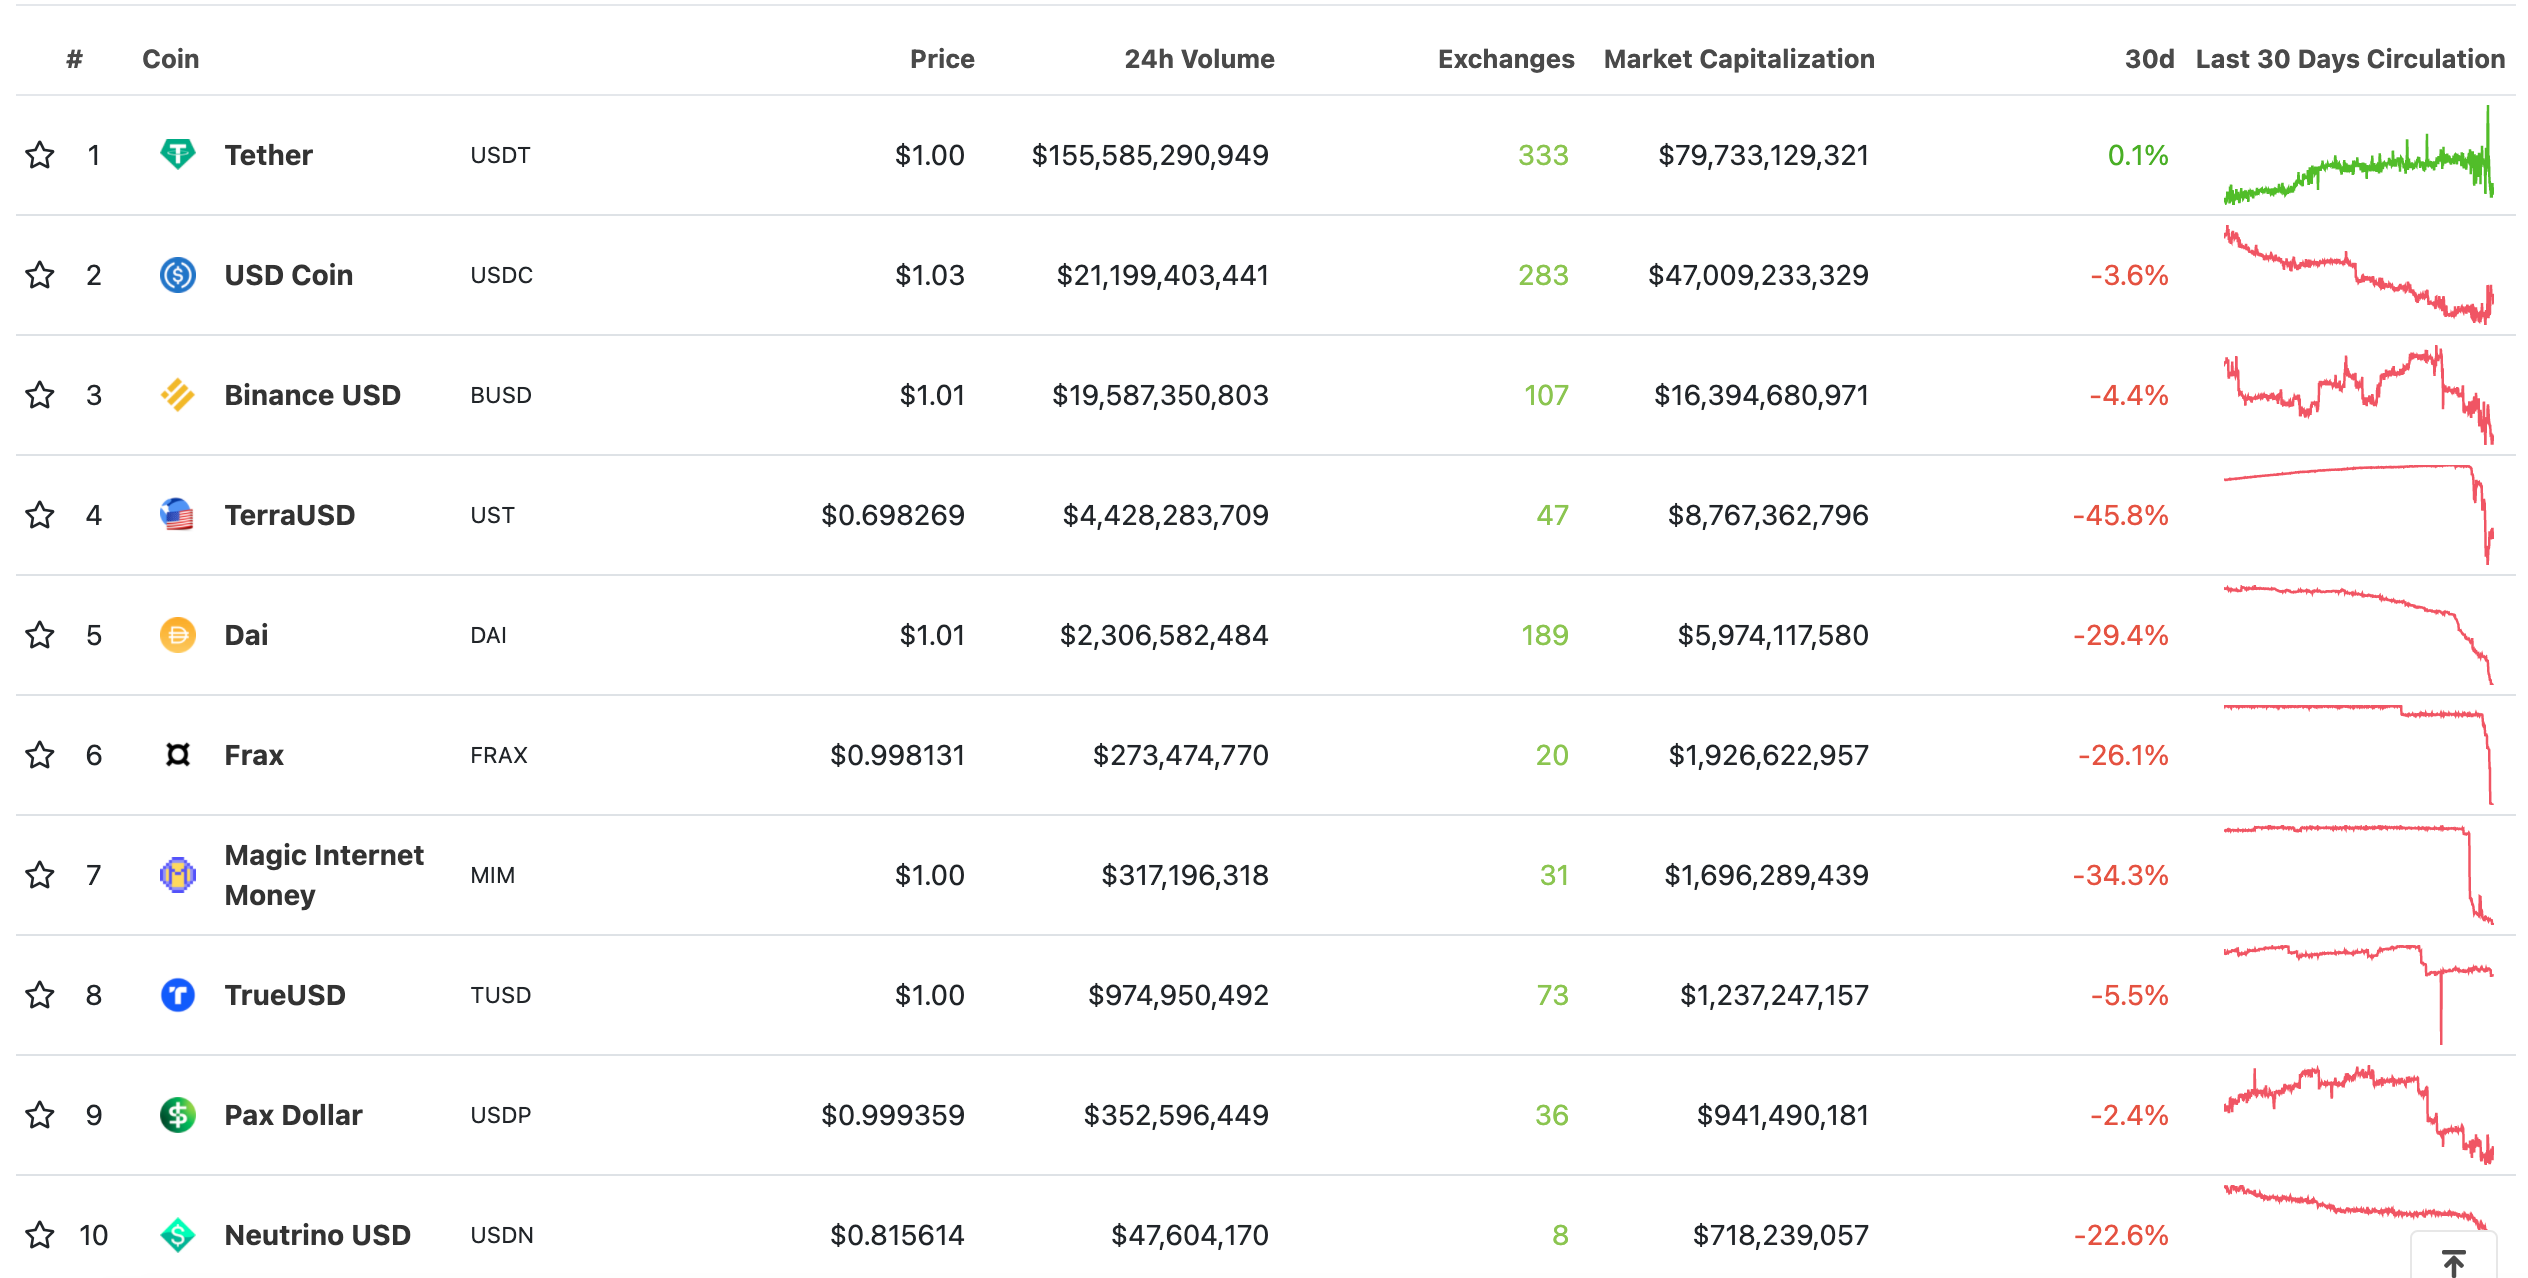Click the Tether coin logo icon

point(178,155)
